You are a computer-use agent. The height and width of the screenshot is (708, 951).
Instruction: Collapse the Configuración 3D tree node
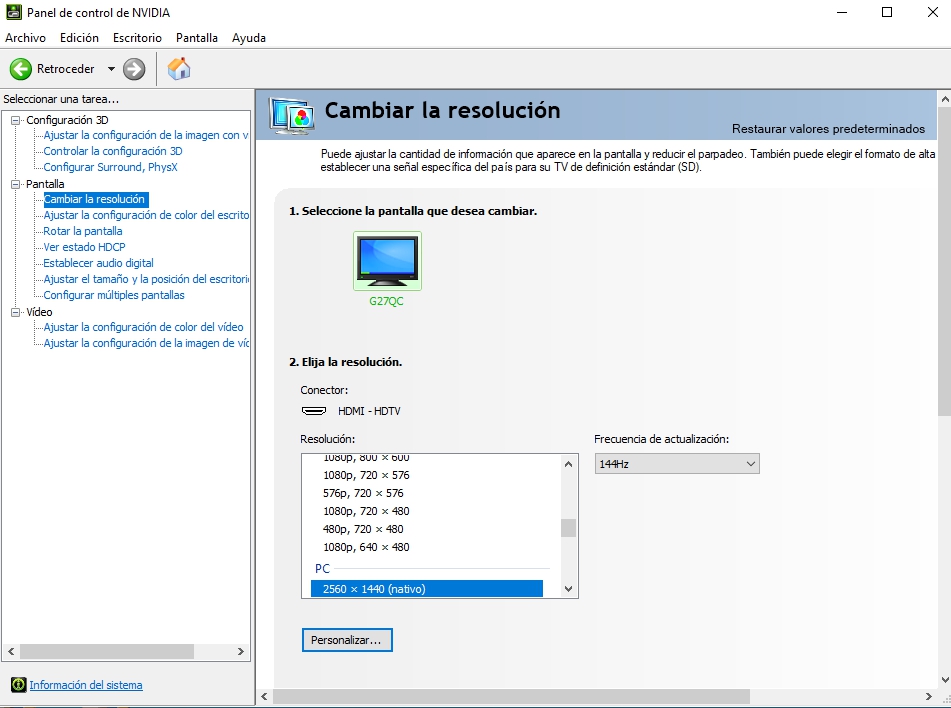(16, 120)
